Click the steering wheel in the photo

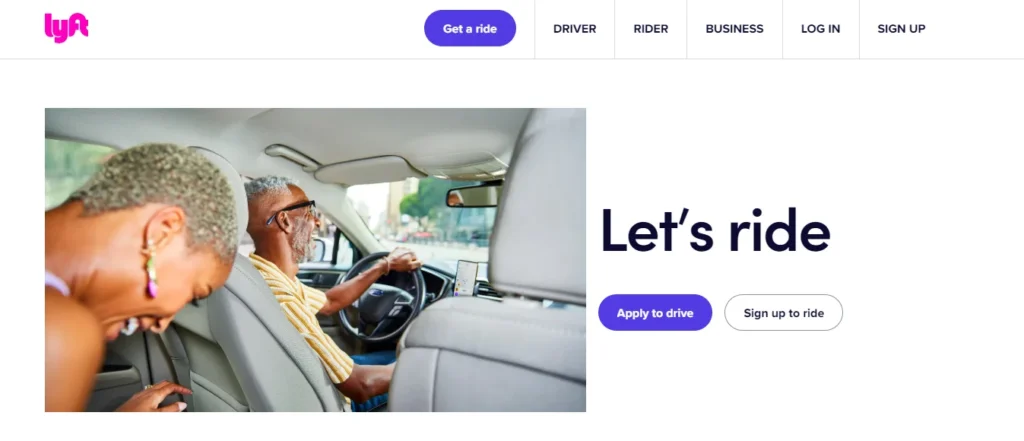381,297
